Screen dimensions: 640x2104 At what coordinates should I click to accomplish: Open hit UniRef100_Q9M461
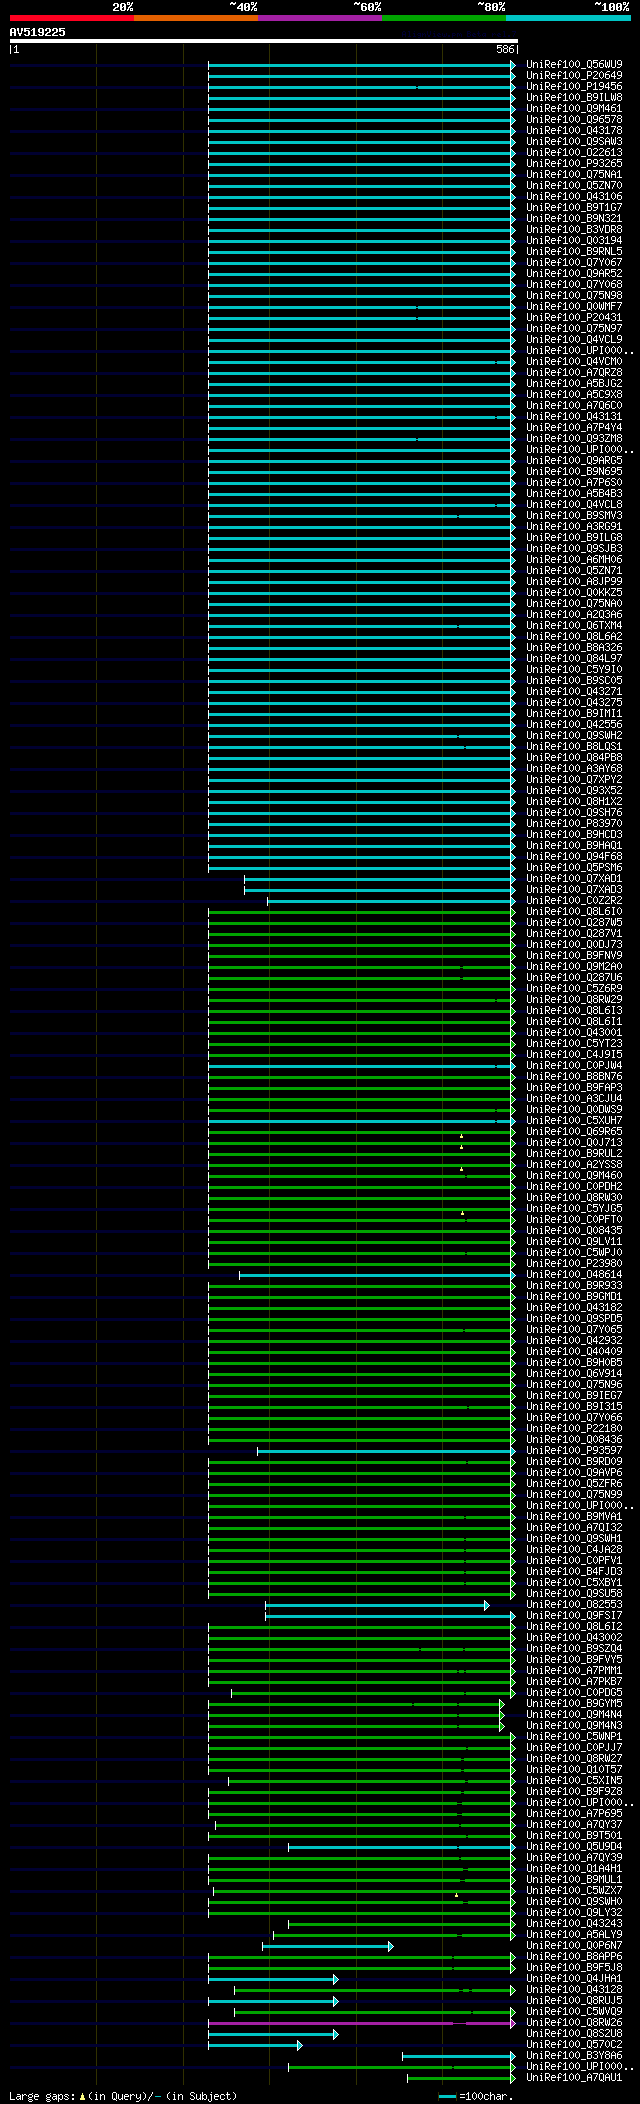point(574,108)
